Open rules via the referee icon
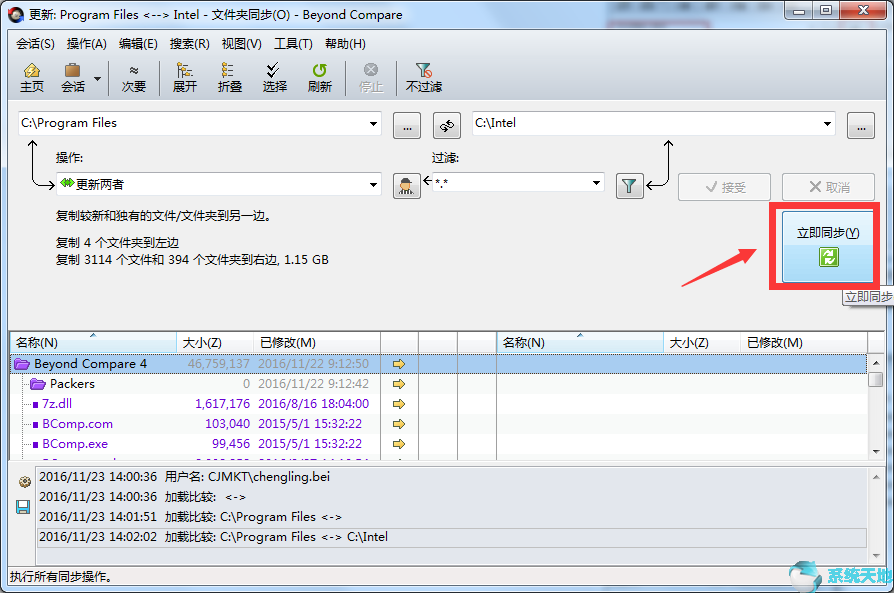This screenshot has height=593, width=894. click(x=407, y=186)
